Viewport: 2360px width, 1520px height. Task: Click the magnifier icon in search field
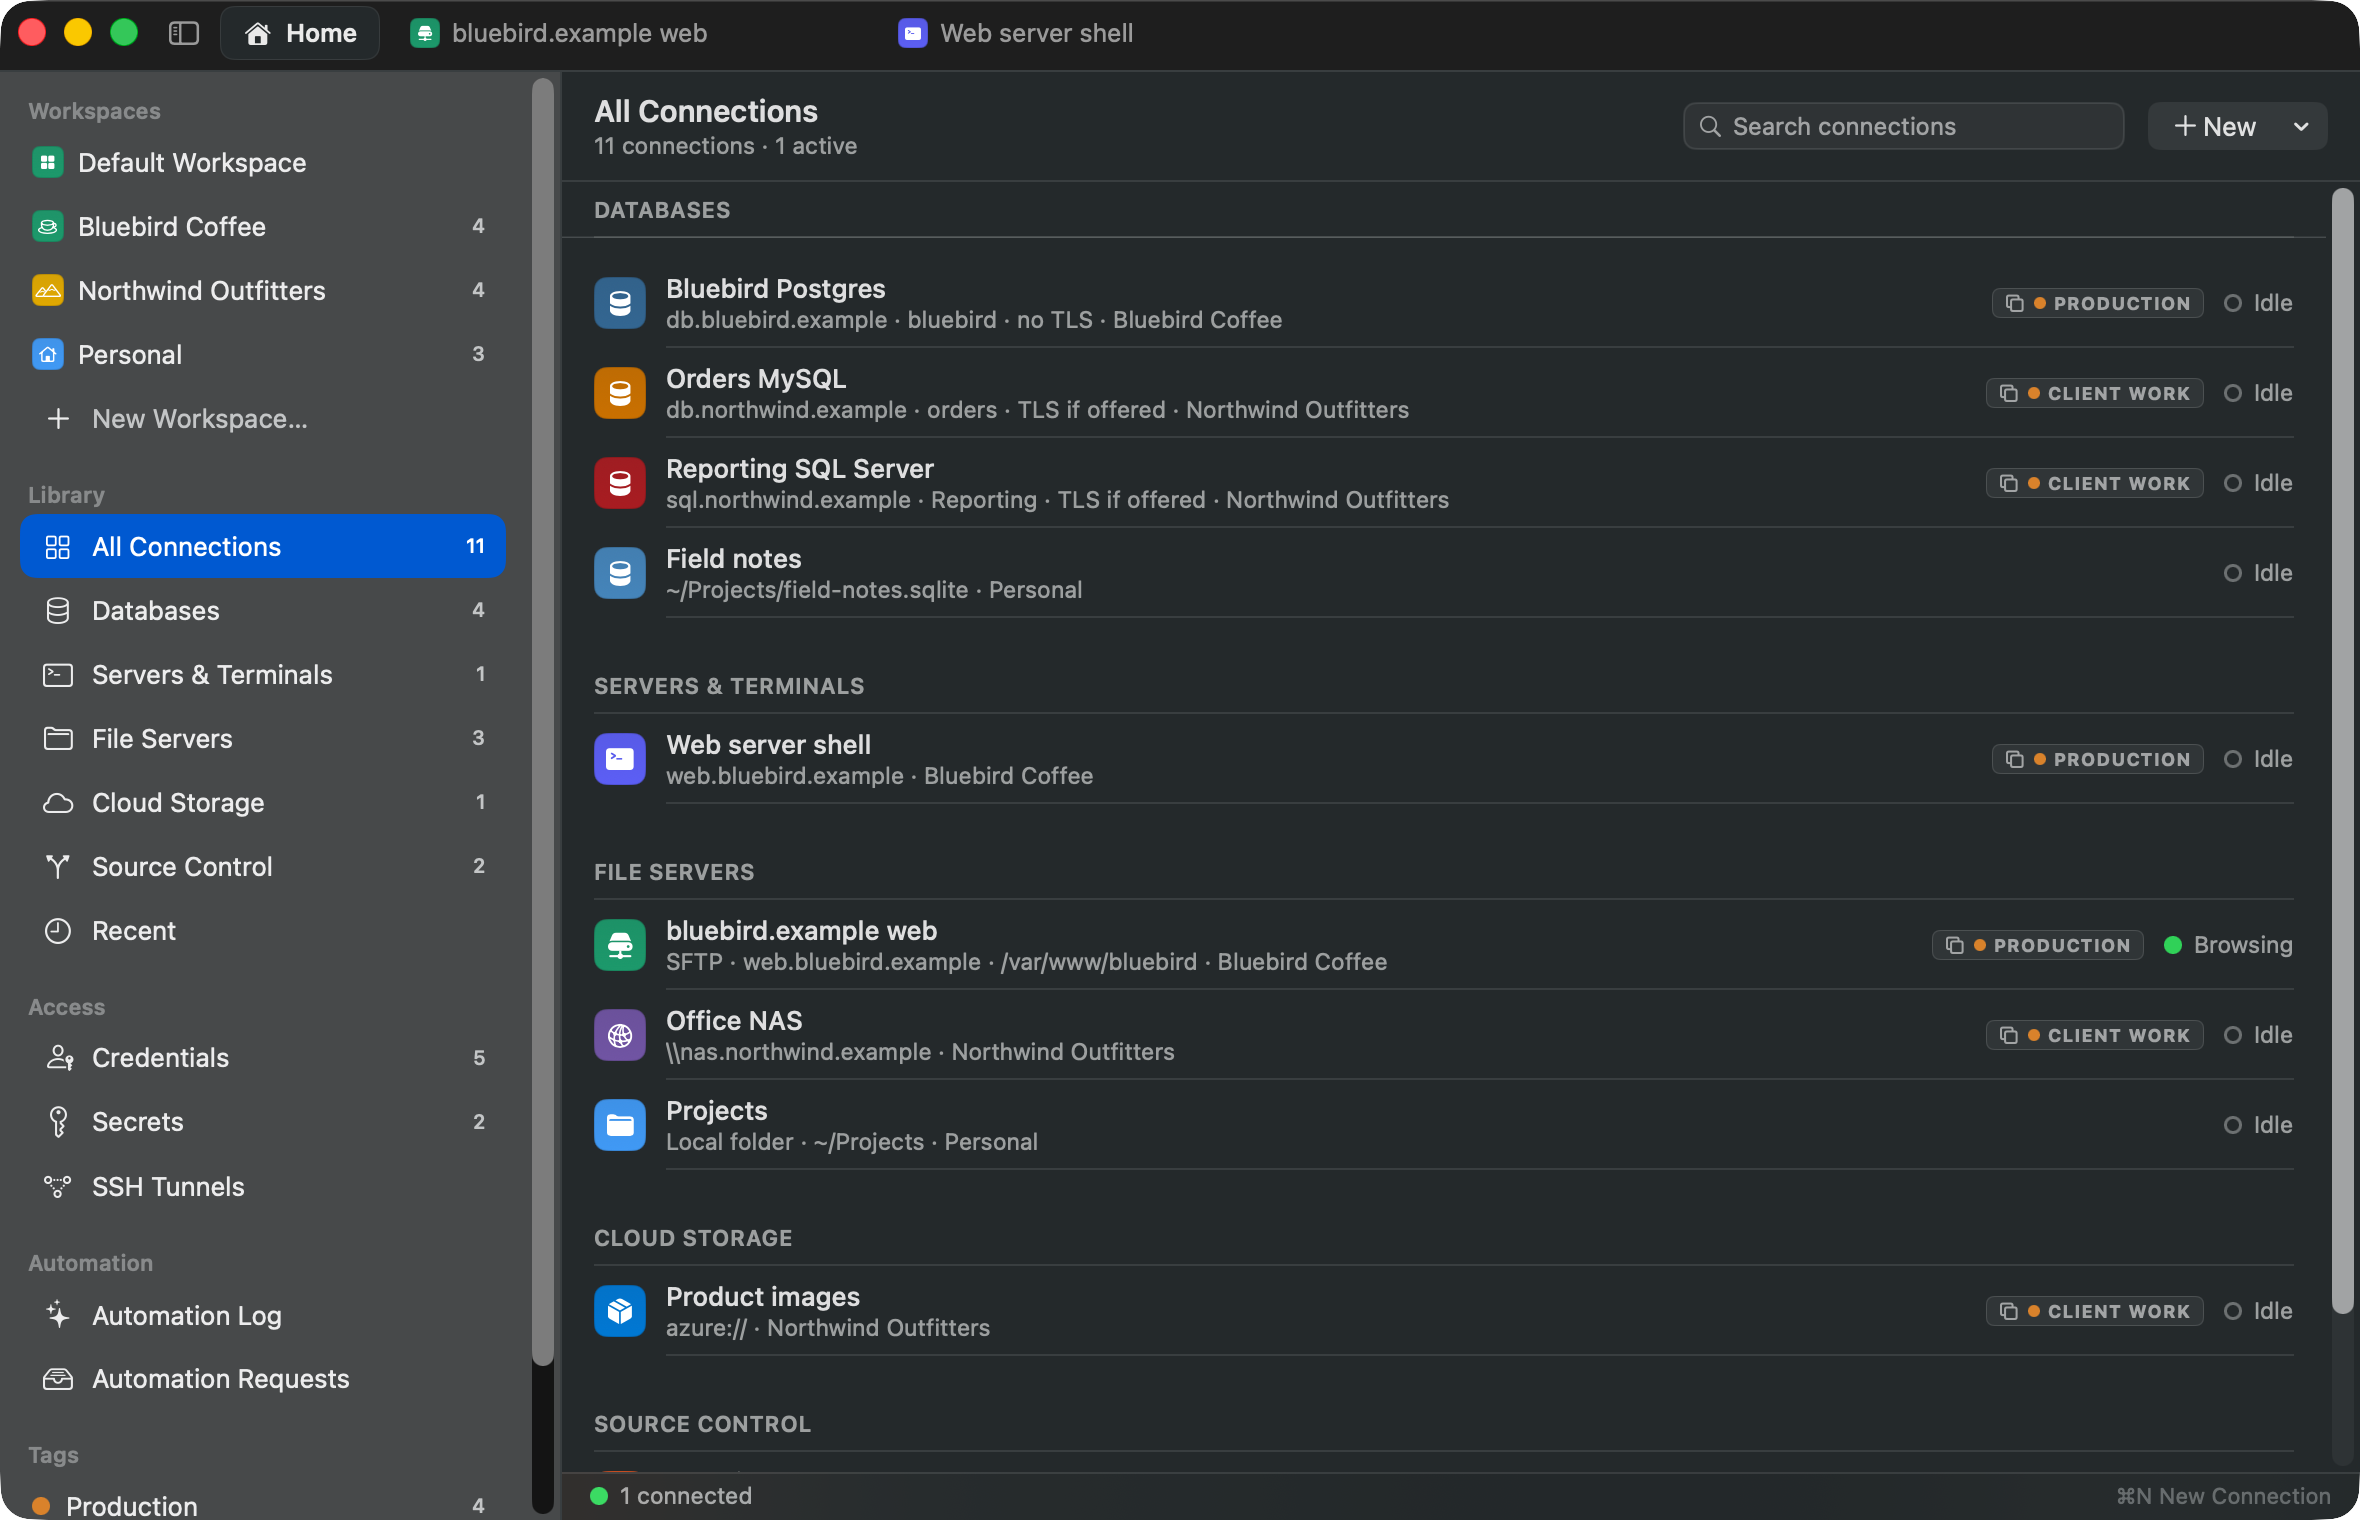coord(1711,126)
